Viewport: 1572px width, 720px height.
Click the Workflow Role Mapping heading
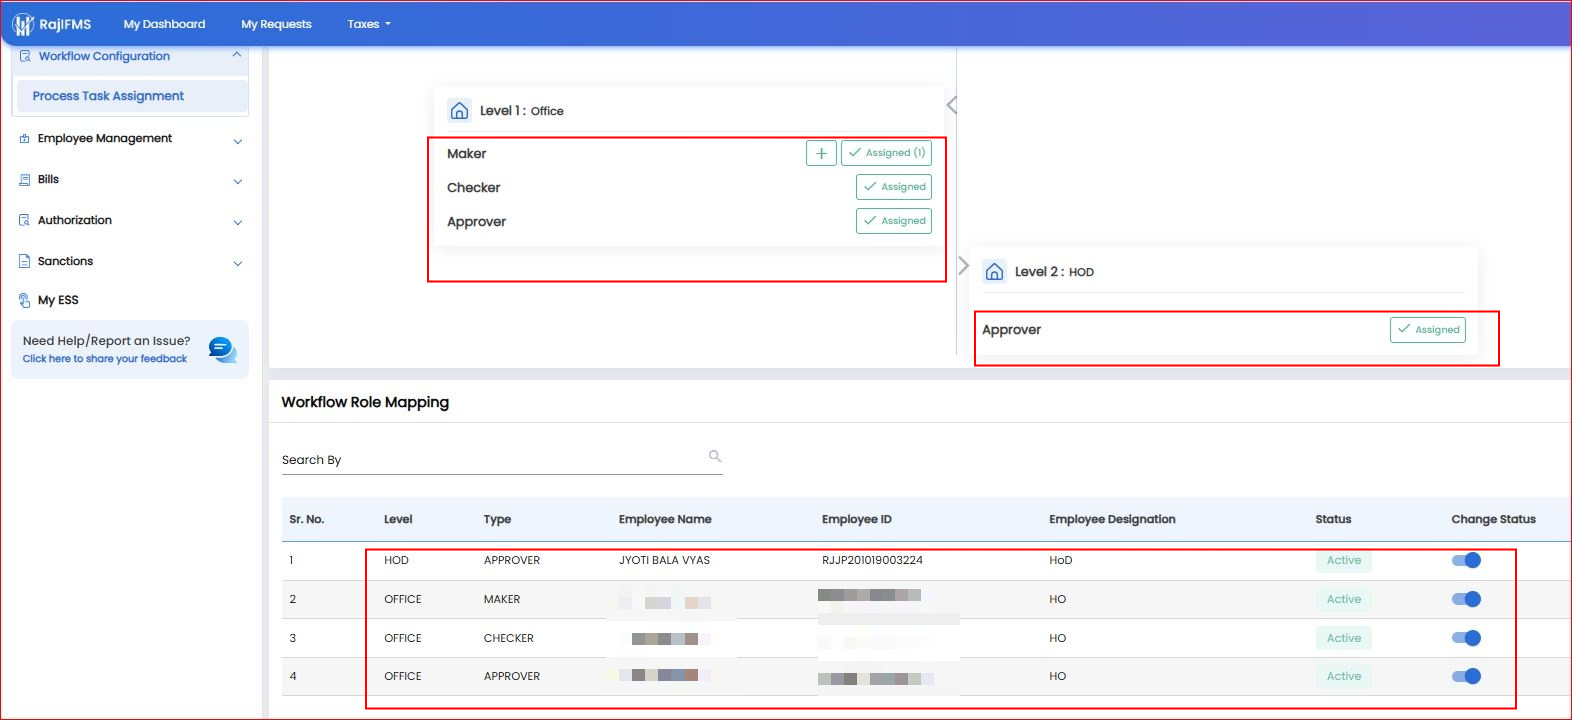pos(365,402)
